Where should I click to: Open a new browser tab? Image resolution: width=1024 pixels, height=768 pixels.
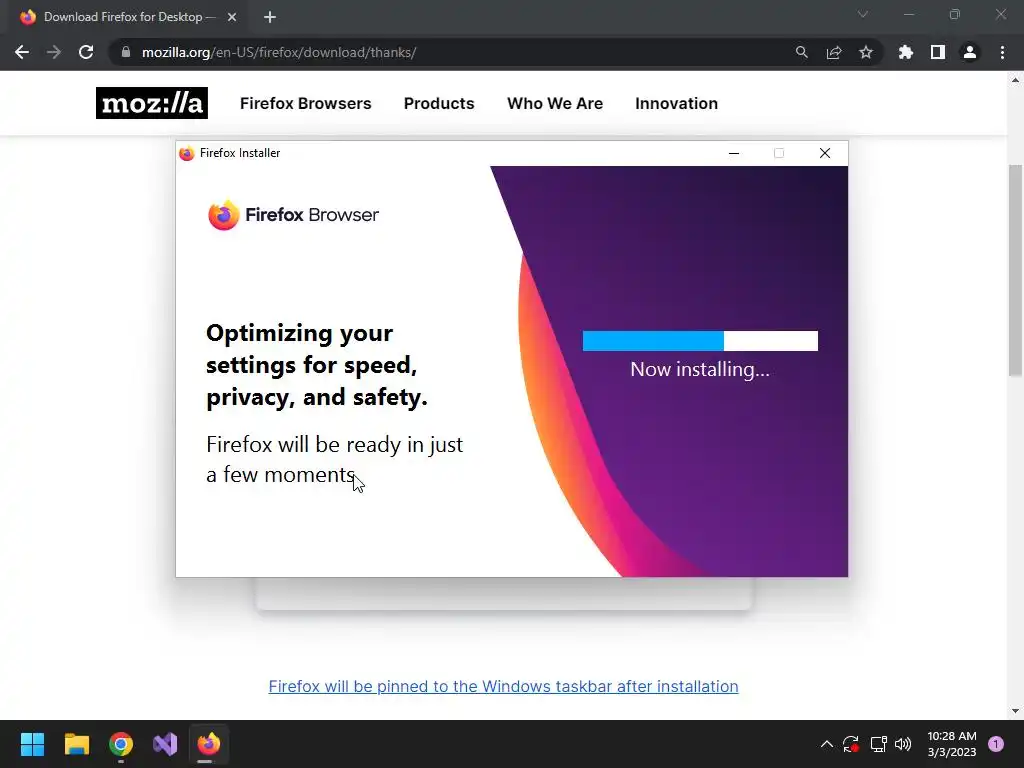270,17
